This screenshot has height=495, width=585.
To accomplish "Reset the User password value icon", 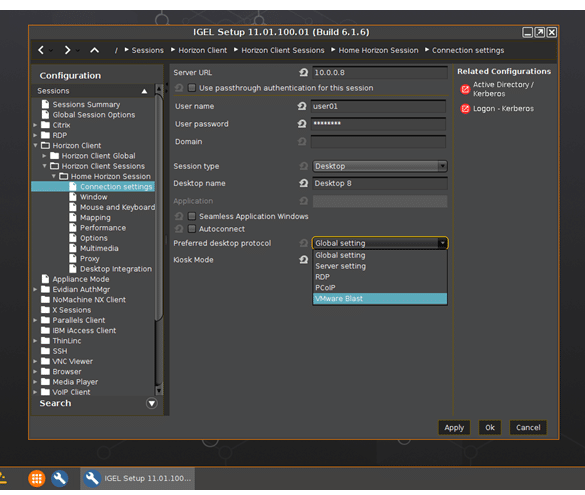I will pyautogui.click(x=302, y=123).
